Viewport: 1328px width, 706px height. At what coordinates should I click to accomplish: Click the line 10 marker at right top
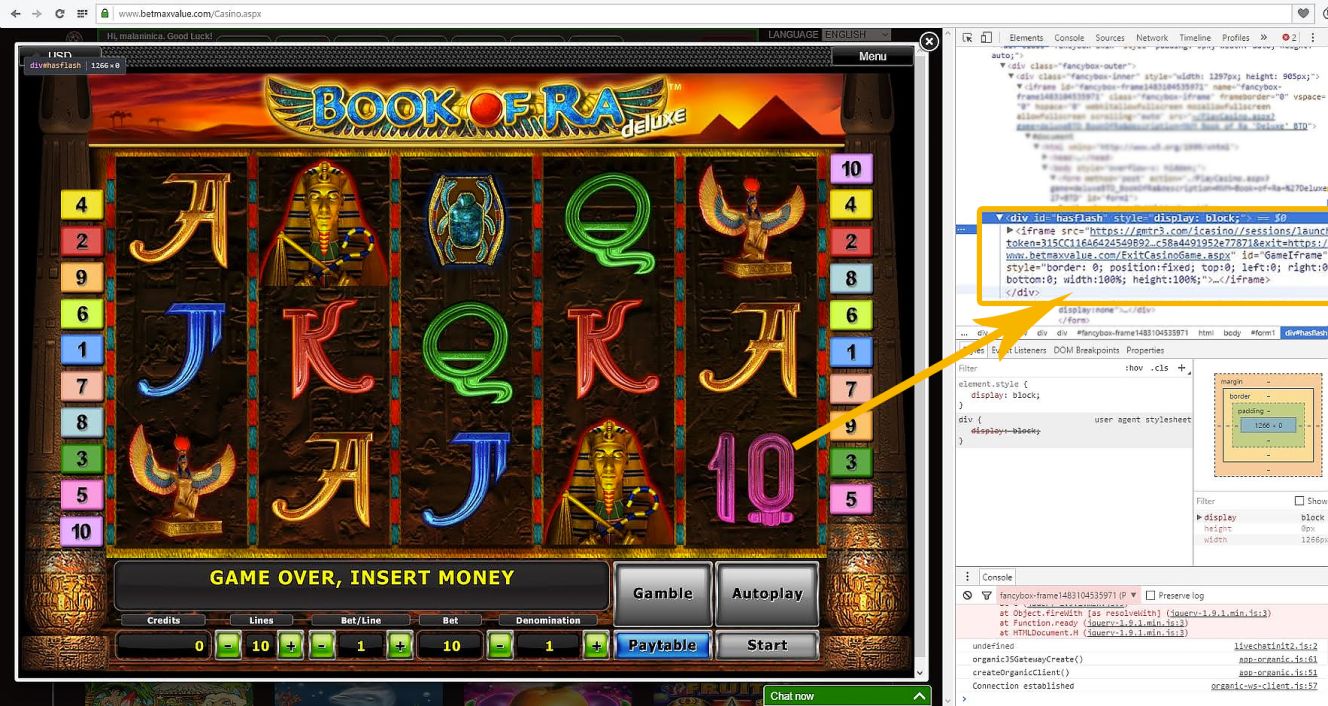[x=851, y=168]
